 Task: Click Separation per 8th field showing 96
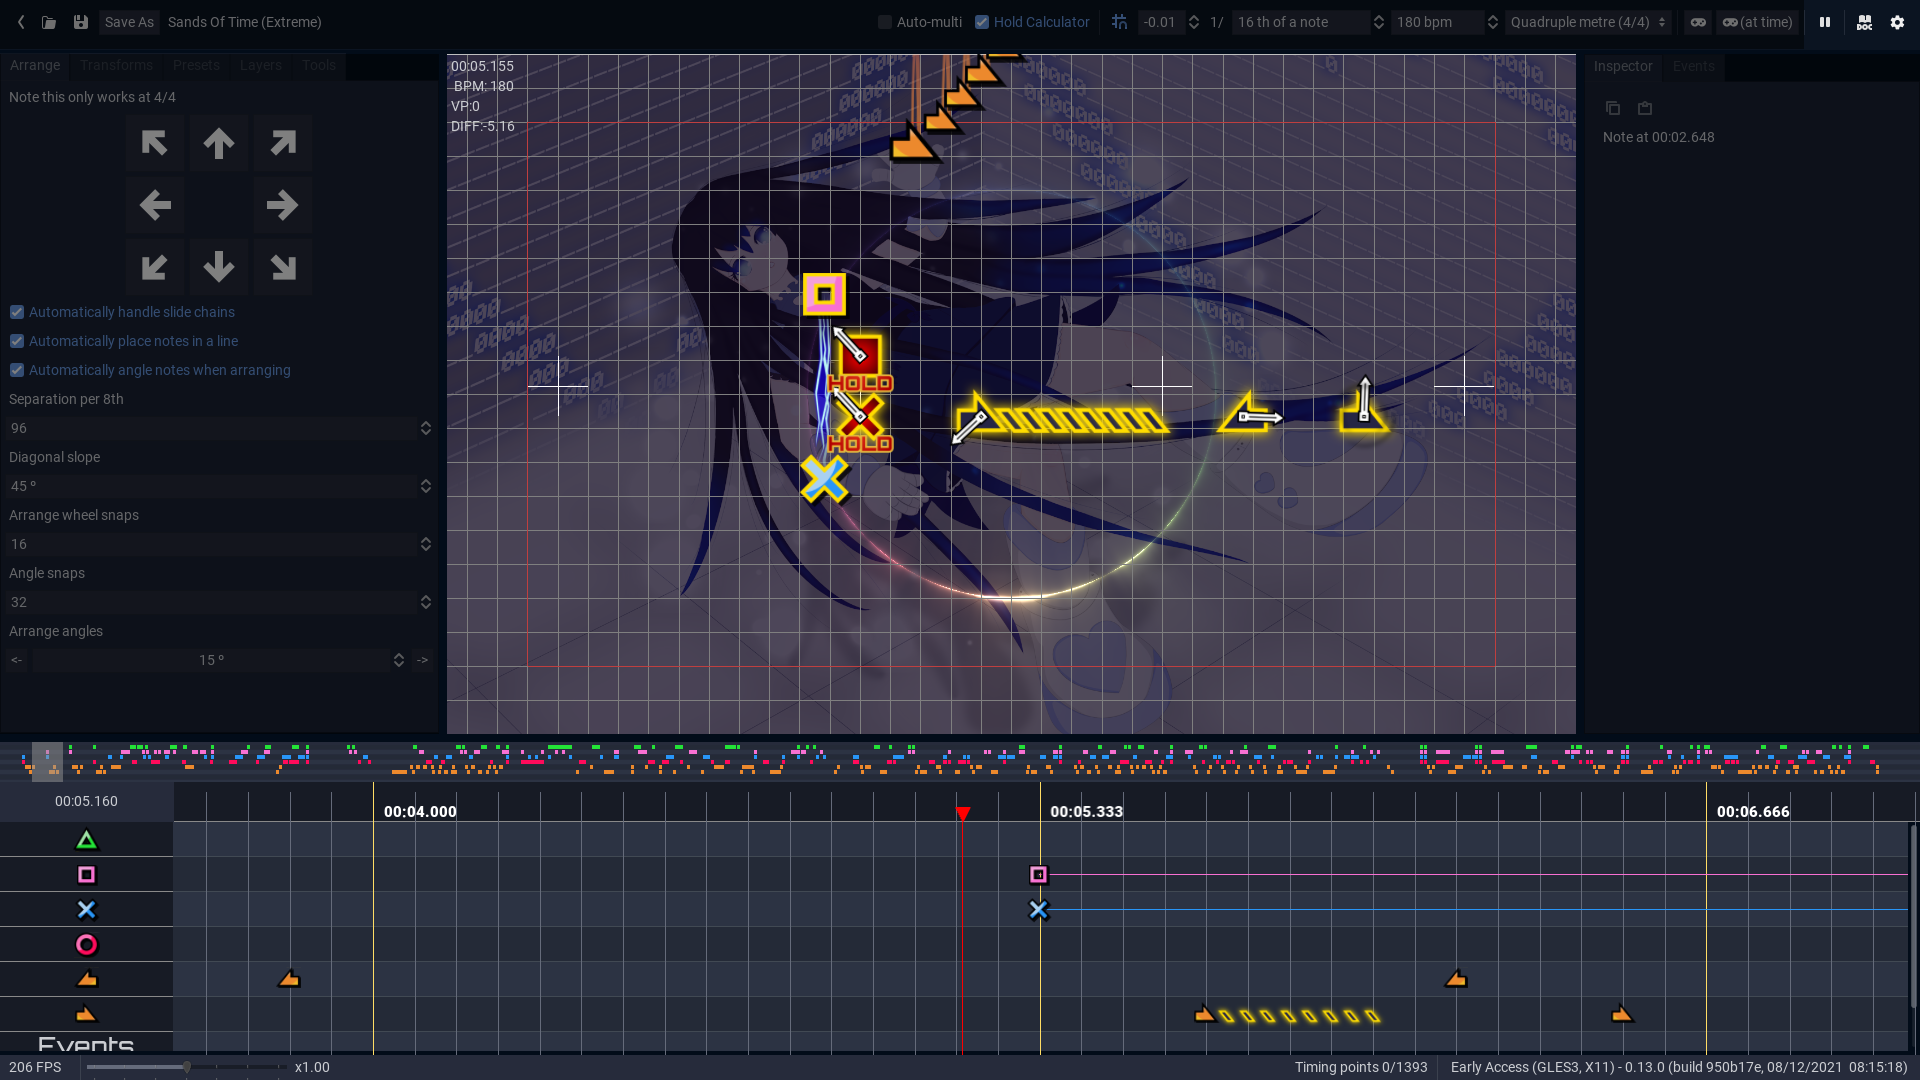tap(210, 428)
